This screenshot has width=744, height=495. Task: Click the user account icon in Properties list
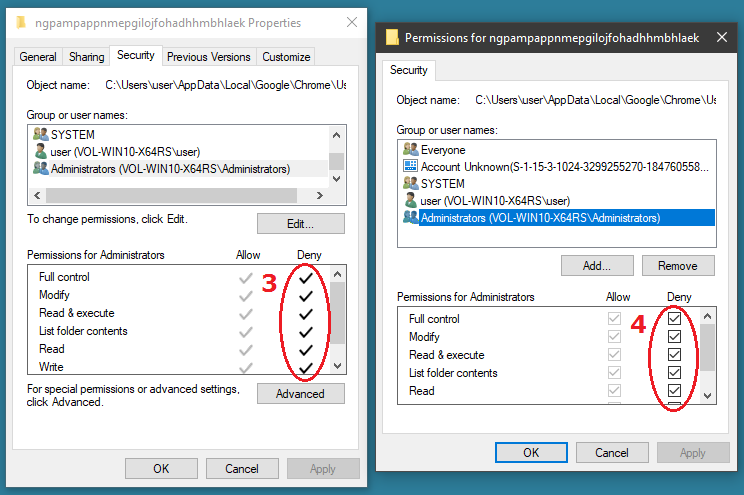[x=41, y=151]
